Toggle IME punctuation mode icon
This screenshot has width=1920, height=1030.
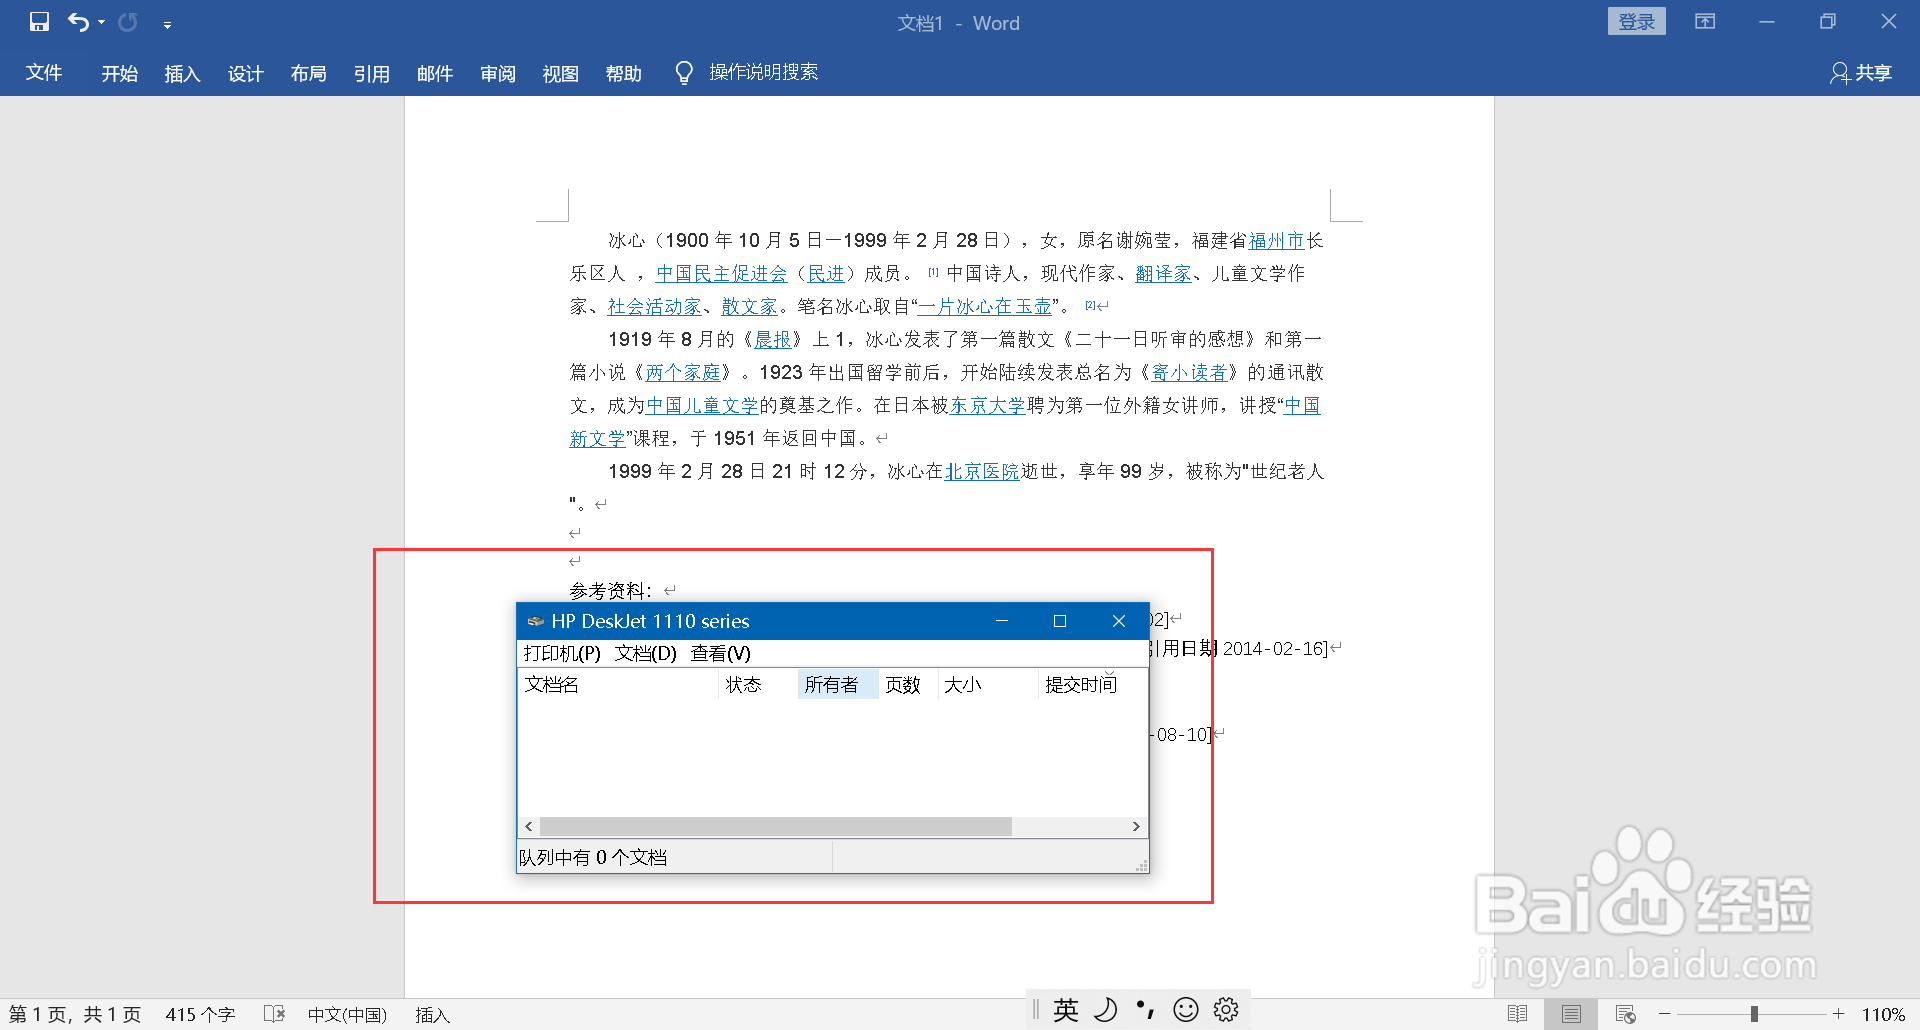[x=1146, y=1010]
